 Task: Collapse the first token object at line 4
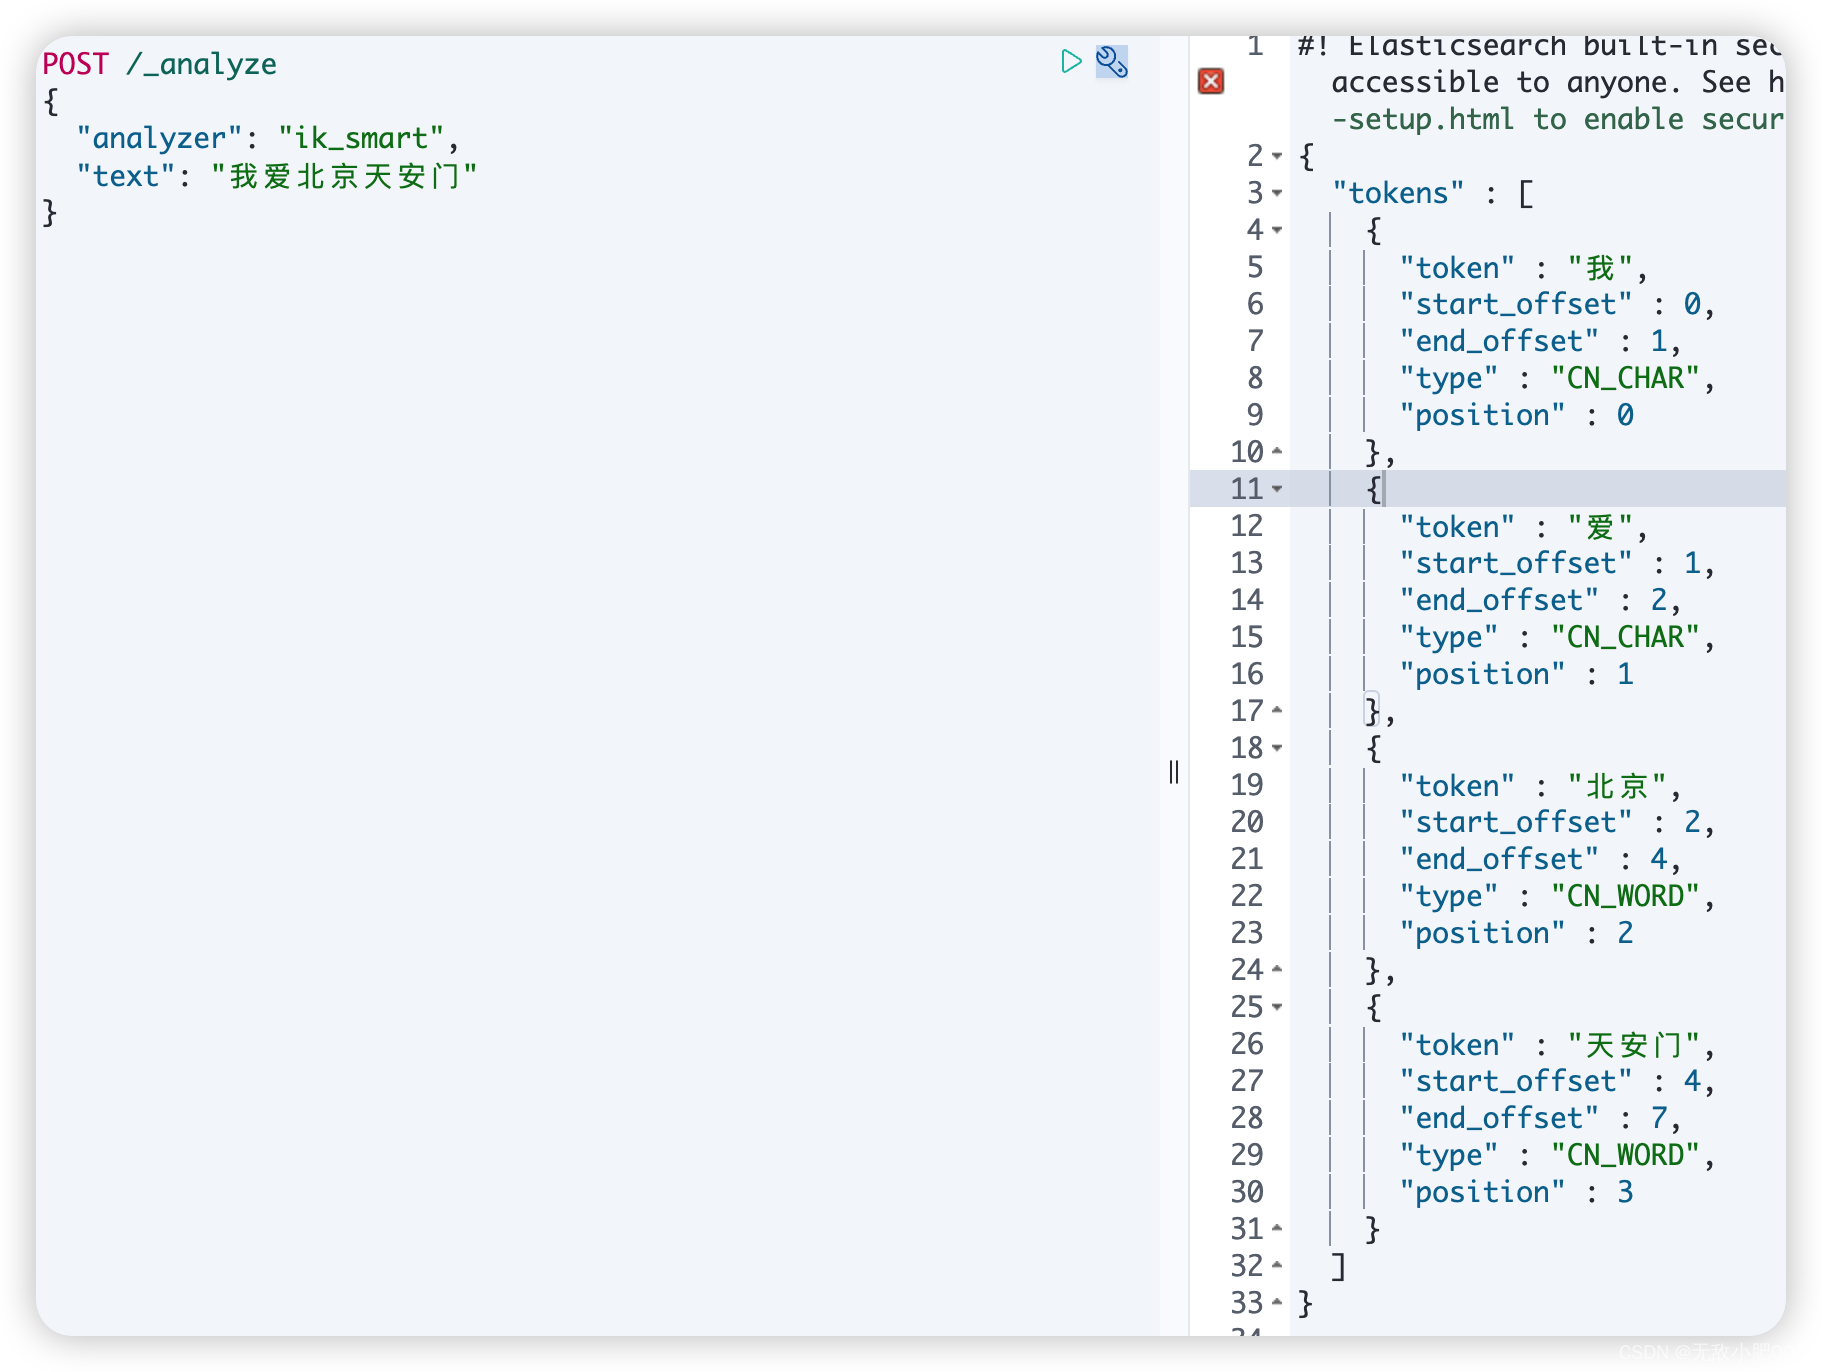click(1277, 230)
